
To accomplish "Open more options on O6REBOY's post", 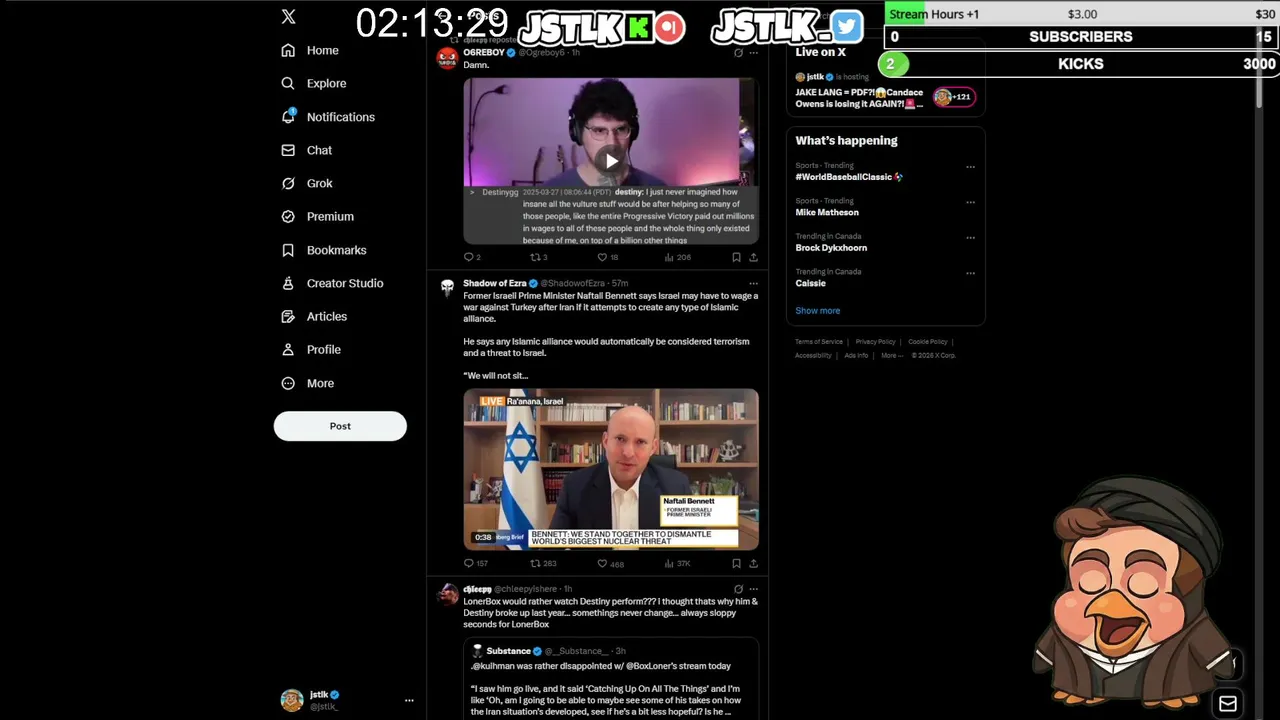I will (x=753, y=52).
